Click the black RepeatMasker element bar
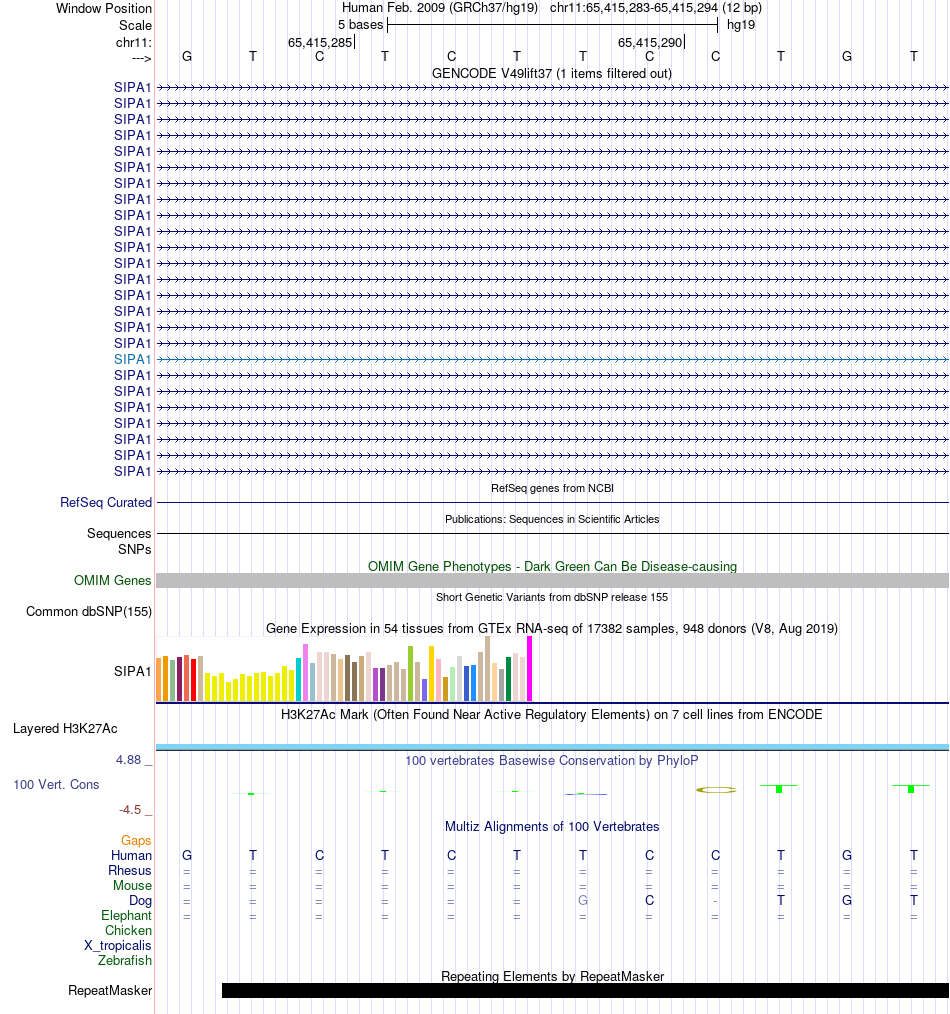This screenshot has width=950, height=1014. pyautogui.click(x=585, y=991)
